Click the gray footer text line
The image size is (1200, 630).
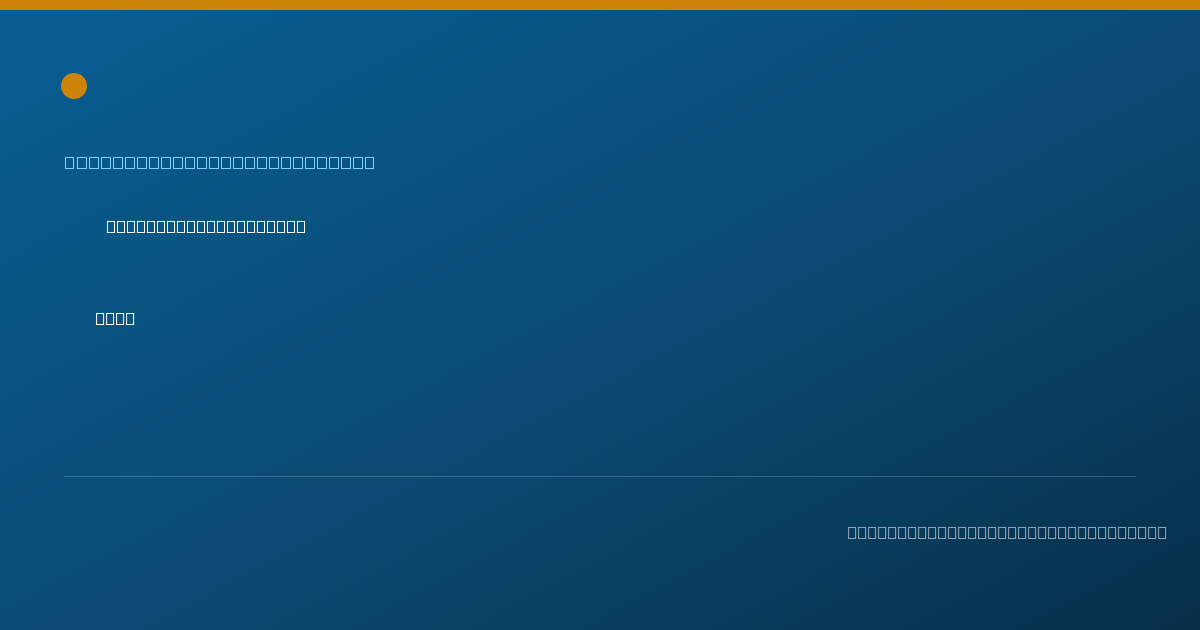pos(1007,532)
